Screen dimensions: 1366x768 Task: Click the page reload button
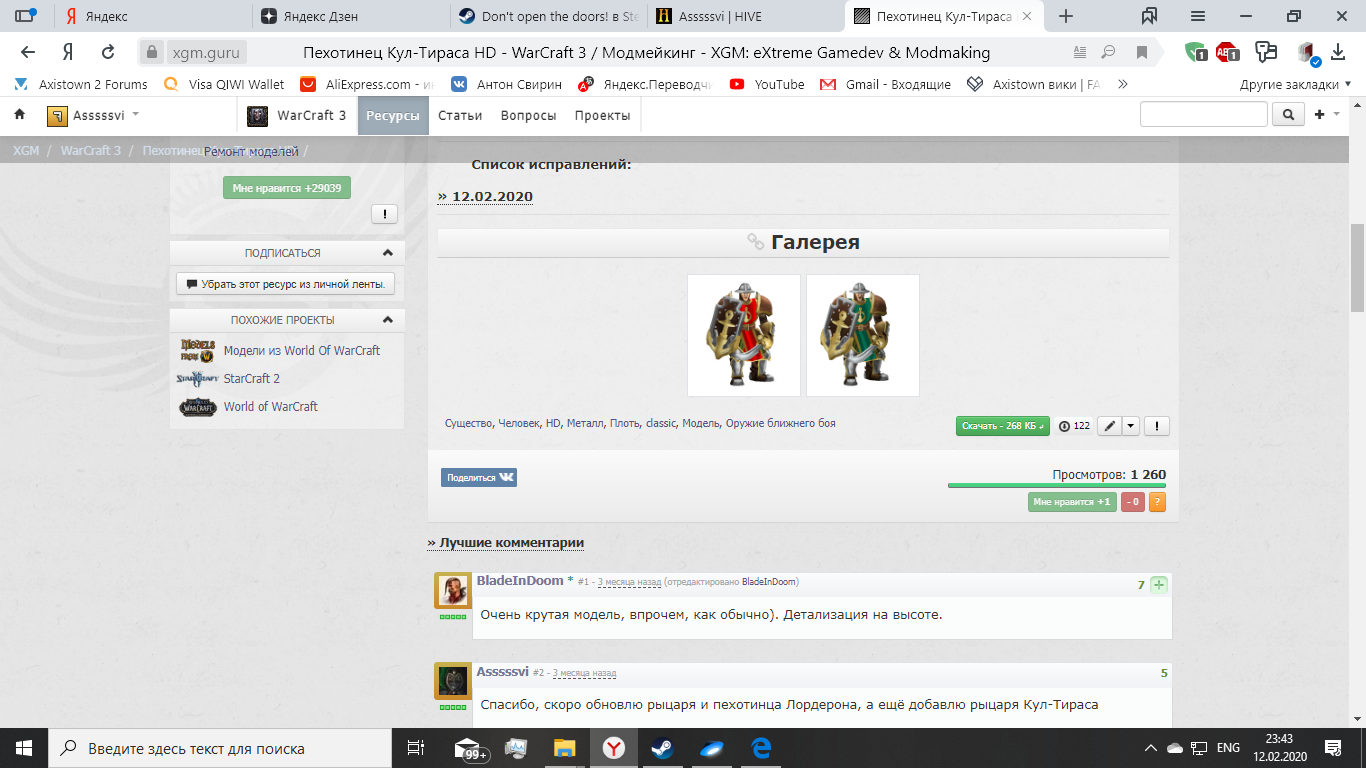tap(108, 52)
